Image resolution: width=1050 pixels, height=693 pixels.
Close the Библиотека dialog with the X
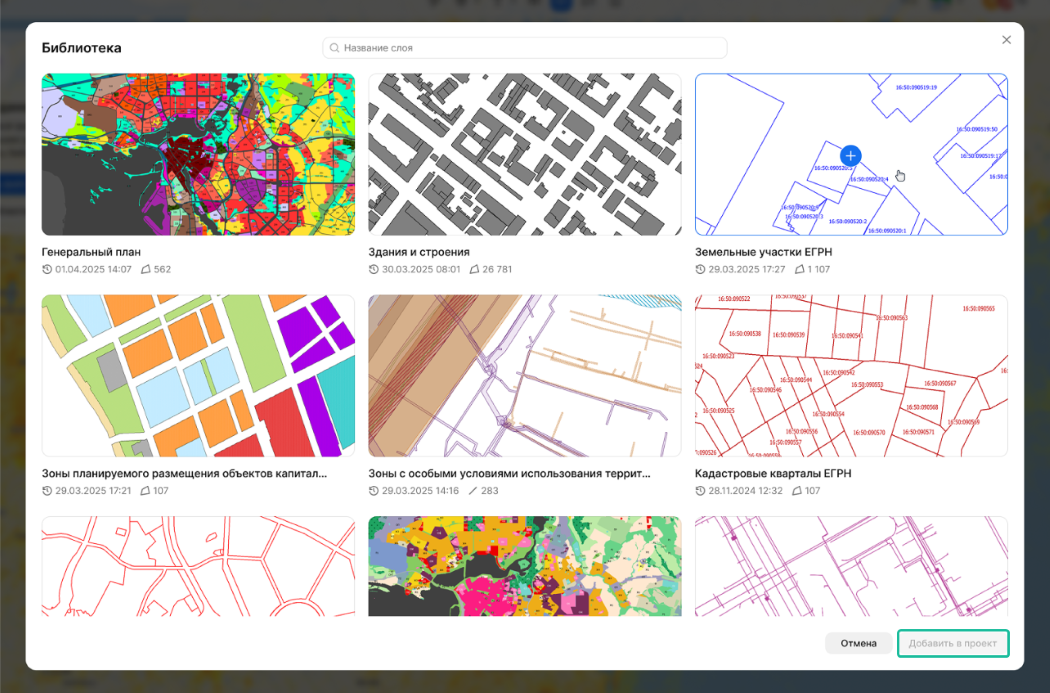point(1006,40)
